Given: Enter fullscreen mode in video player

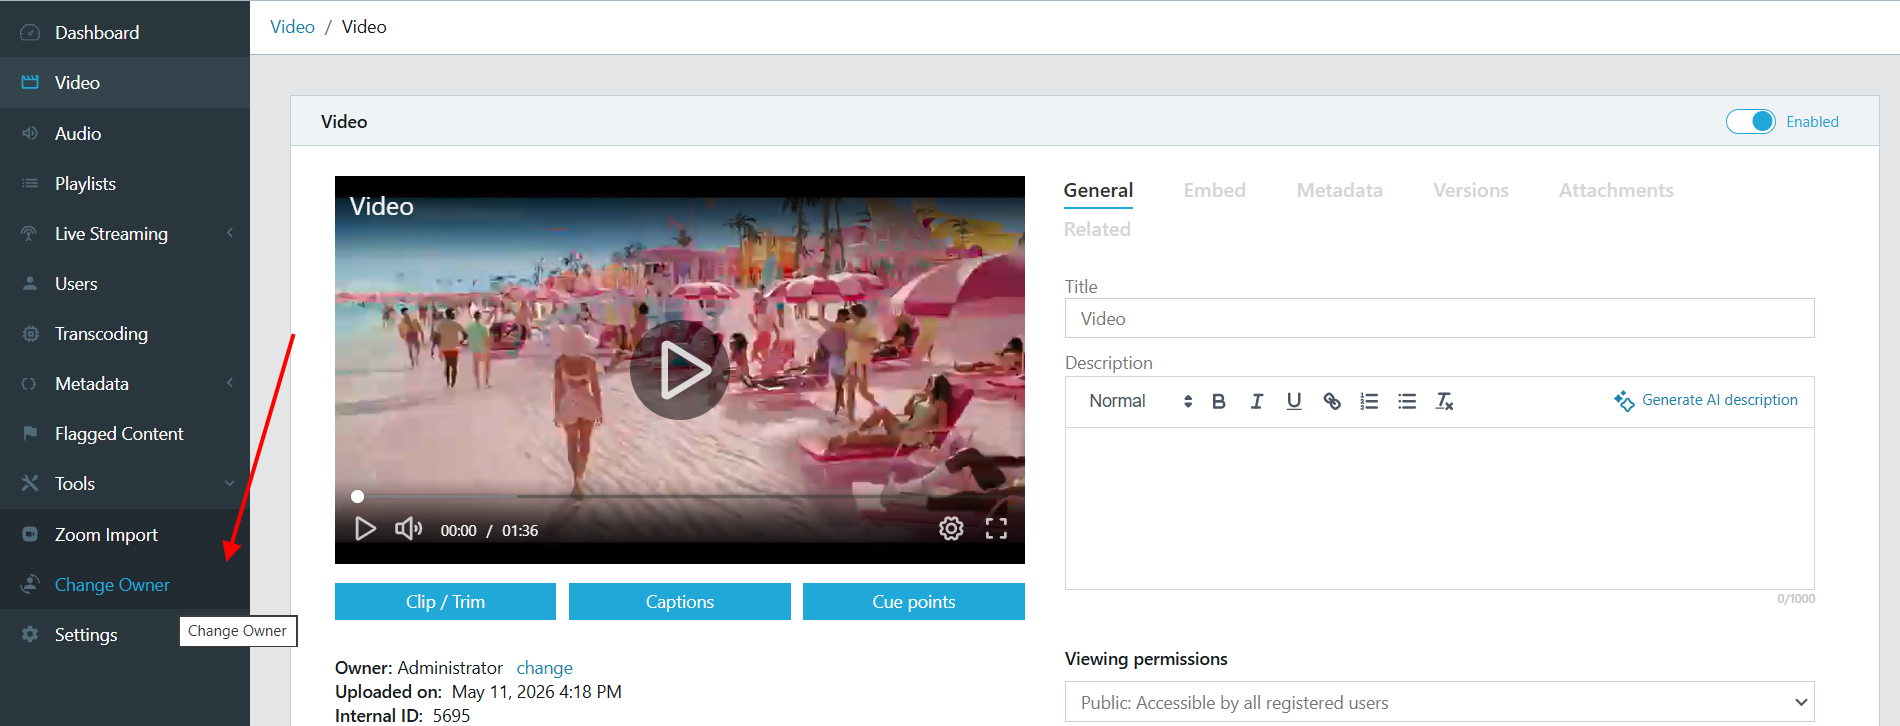Looking at the screenshot, I should (x=996, y=529).
